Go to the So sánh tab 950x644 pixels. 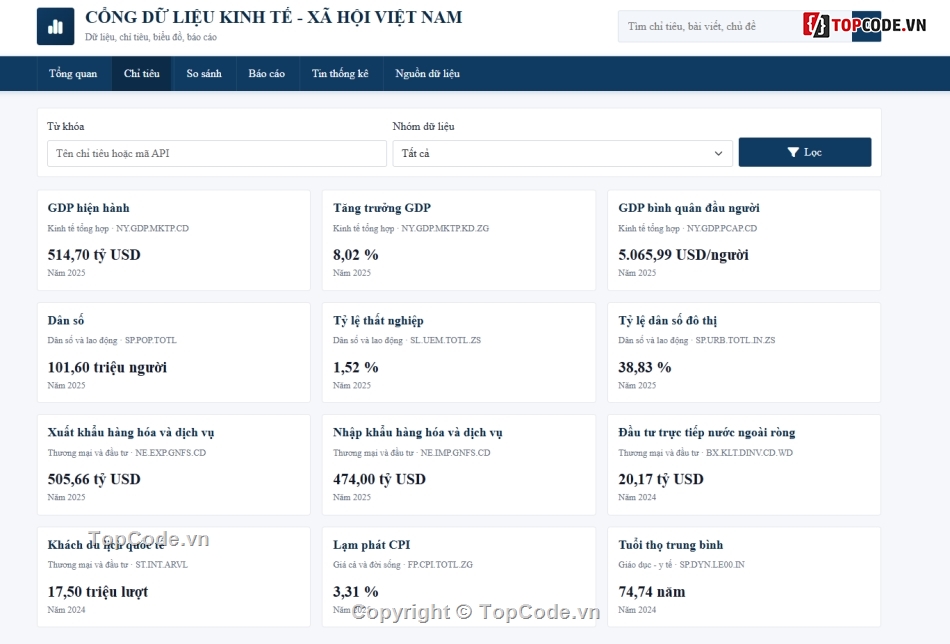coord(204,73)
